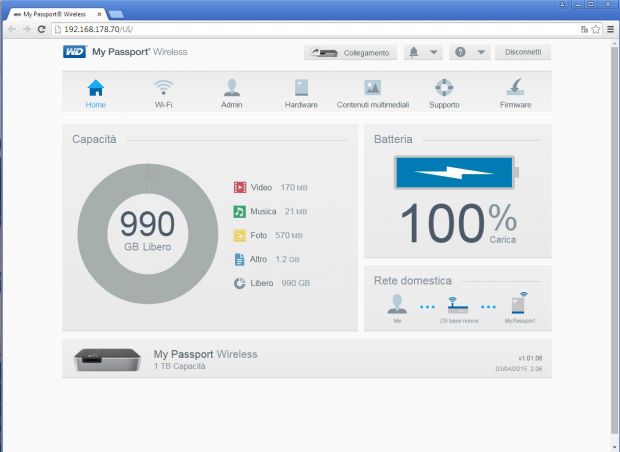
Task: Expand the notifications dropdown arrow
Action: click(x=434, y=52)
